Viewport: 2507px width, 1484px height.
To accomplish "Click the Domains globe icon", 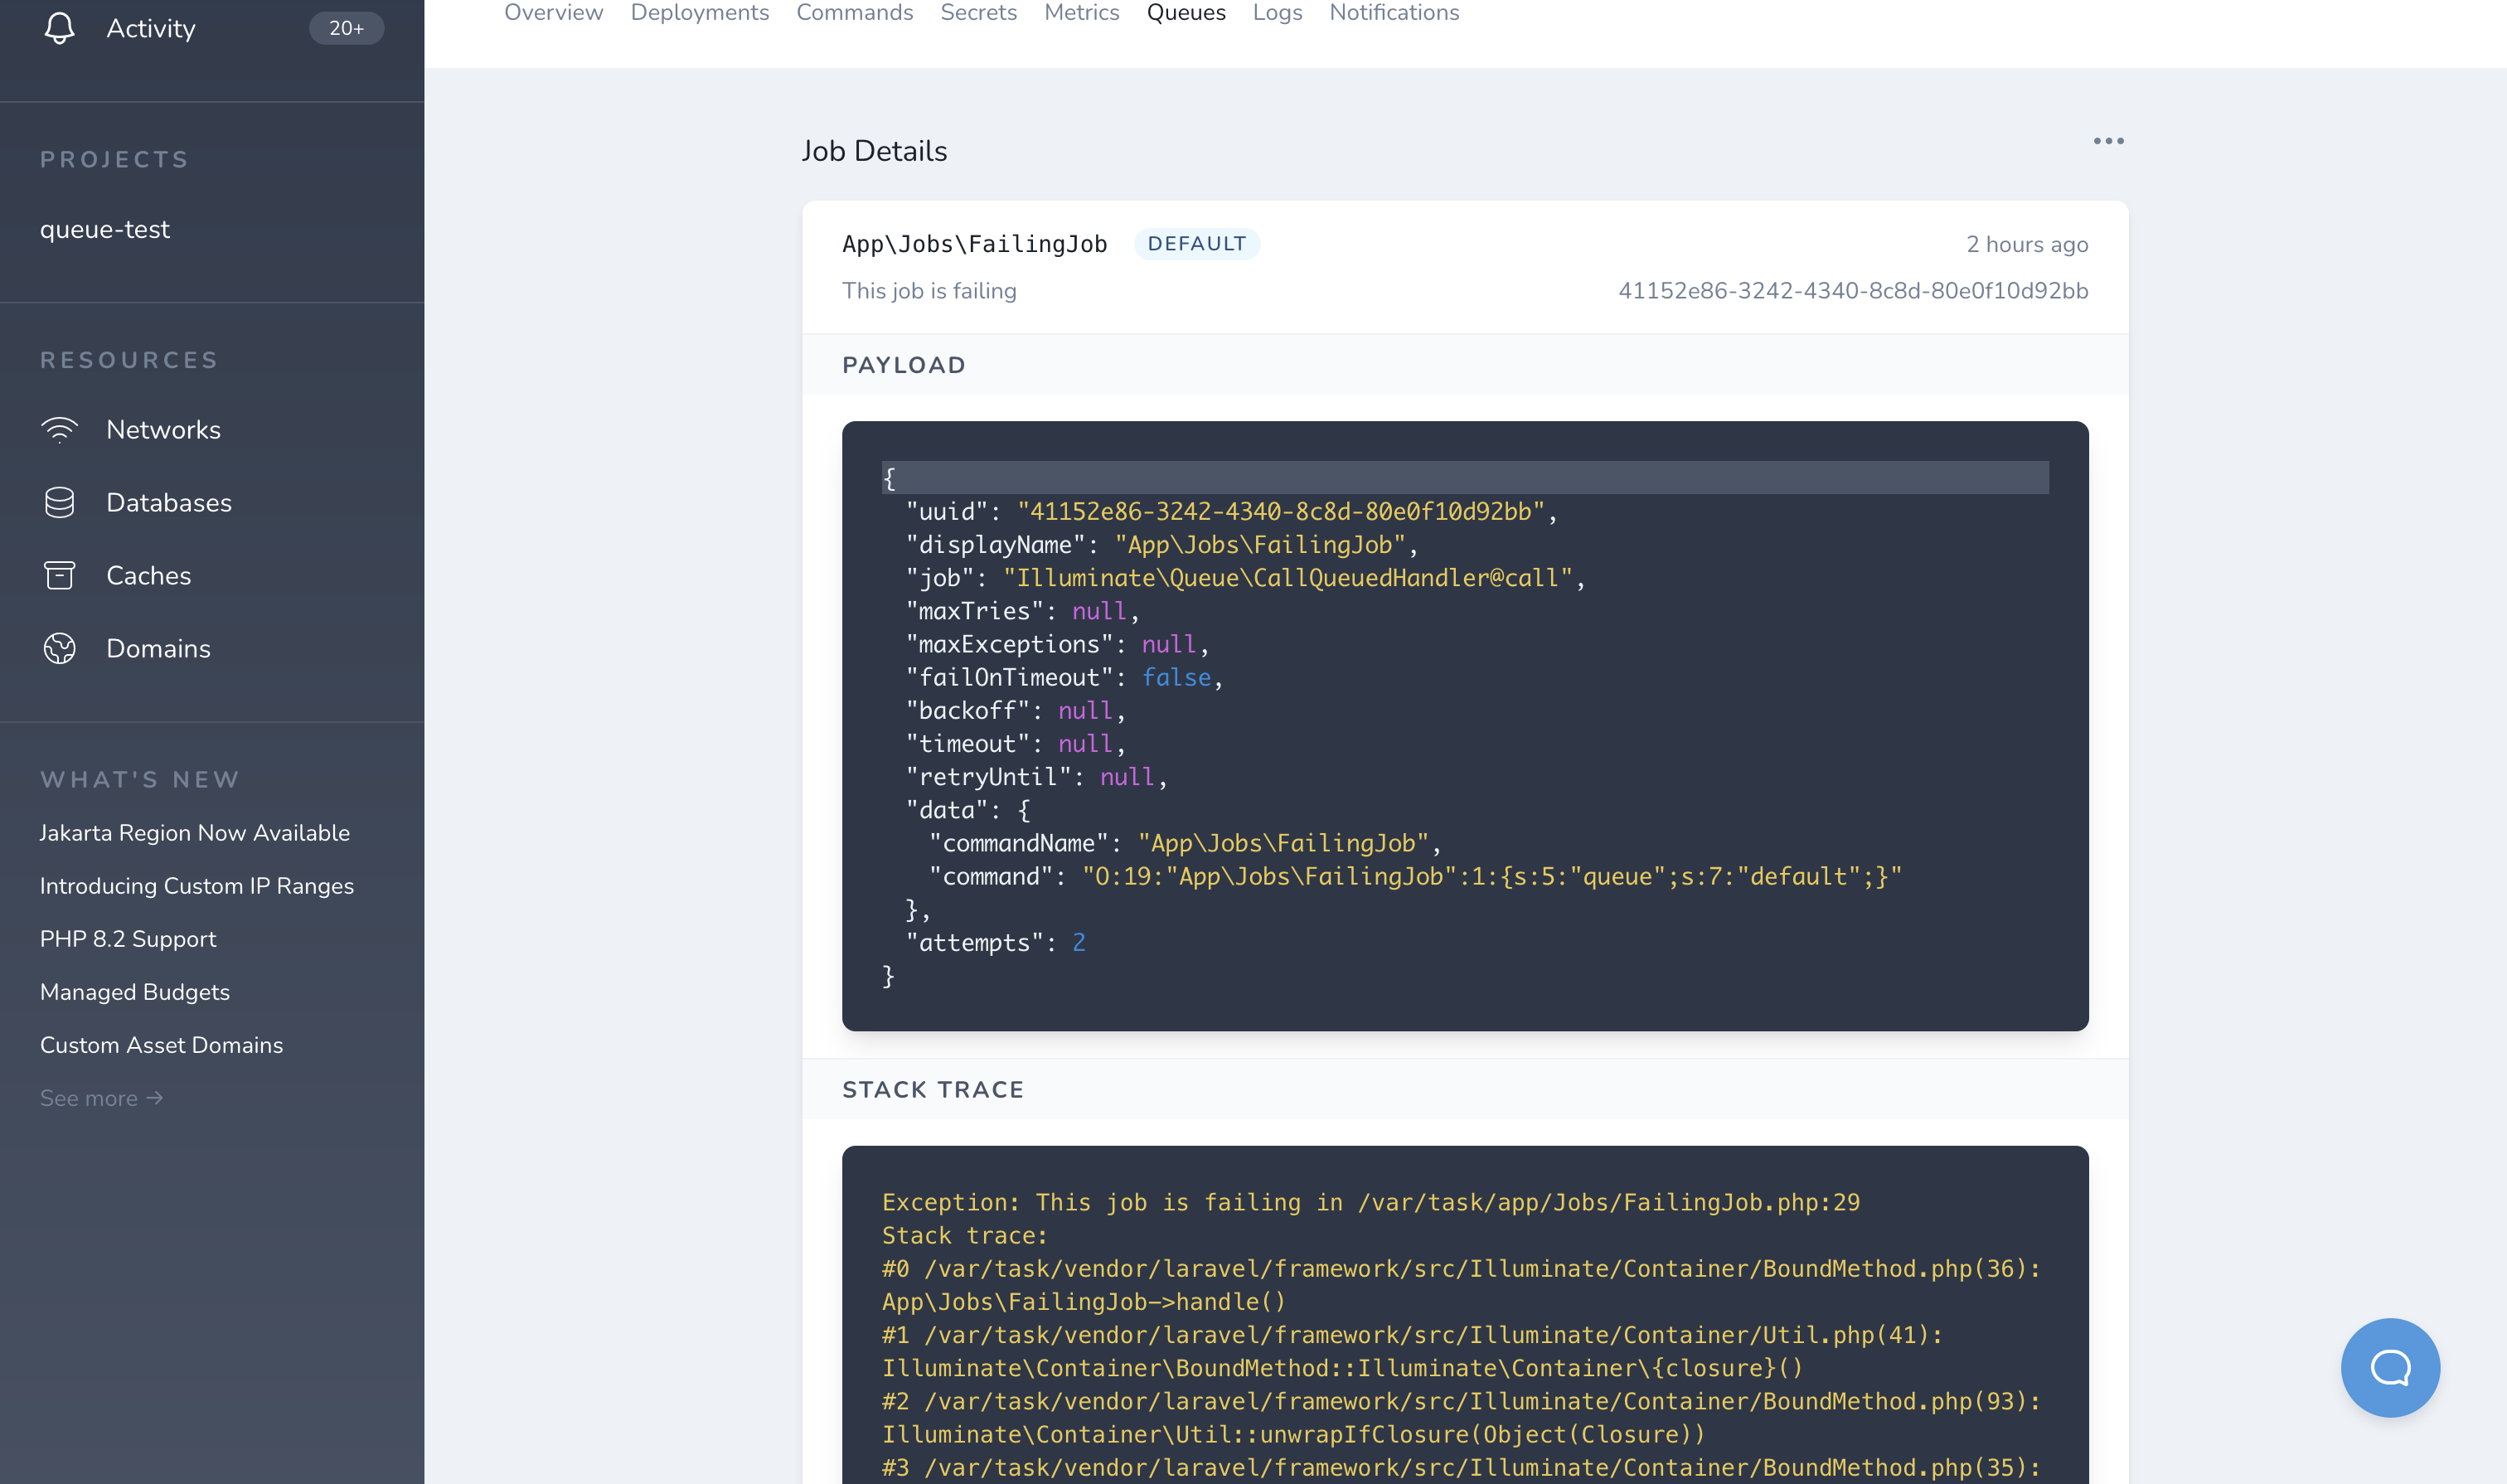I will pyautogui.click(x=59, y=649).
